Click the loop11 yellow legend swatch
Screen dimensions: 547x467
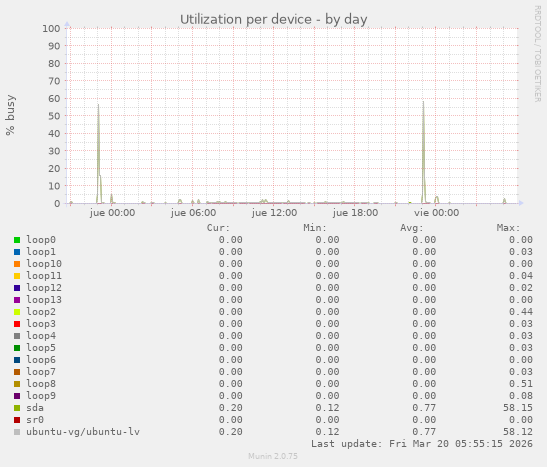click(17, 276)
